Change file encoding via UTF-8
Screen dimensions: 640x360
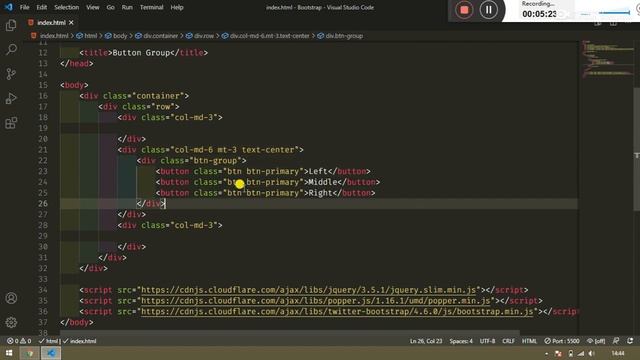point(487,341)
